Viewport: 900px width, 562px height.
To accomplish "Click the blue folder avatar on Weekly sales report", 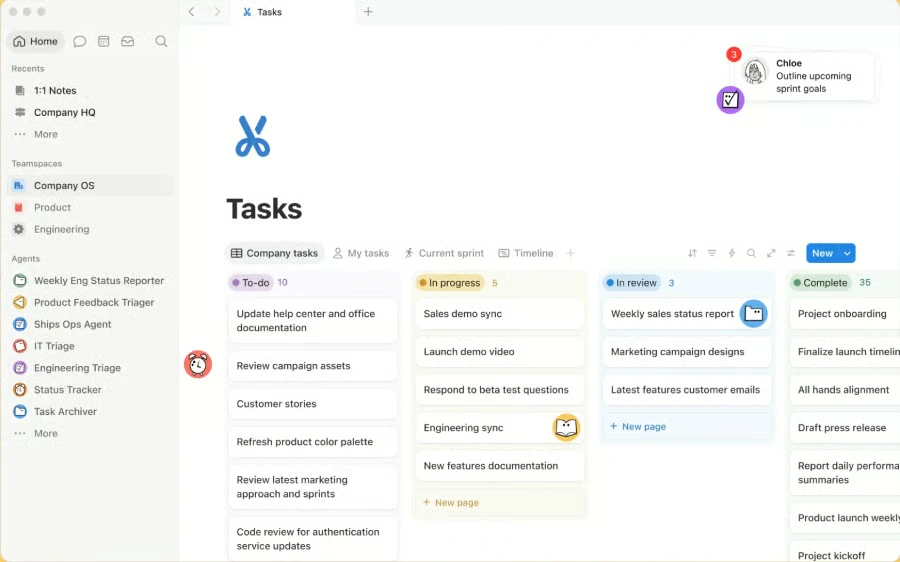I will (x=754, y=313).
